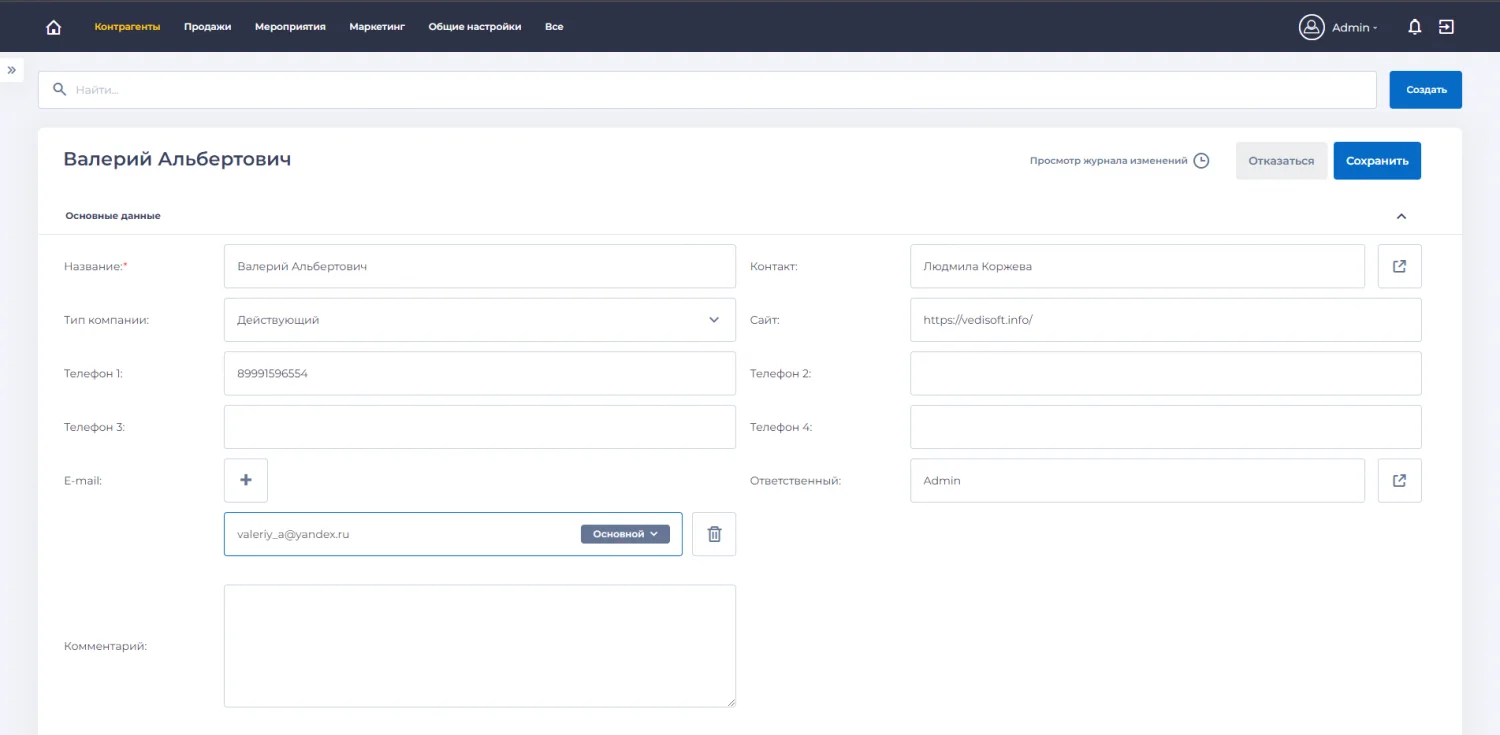Open the notifications bell
Image resolution: width=1500 pixels, height=735 pixels.
click(x=1414, y=27)
